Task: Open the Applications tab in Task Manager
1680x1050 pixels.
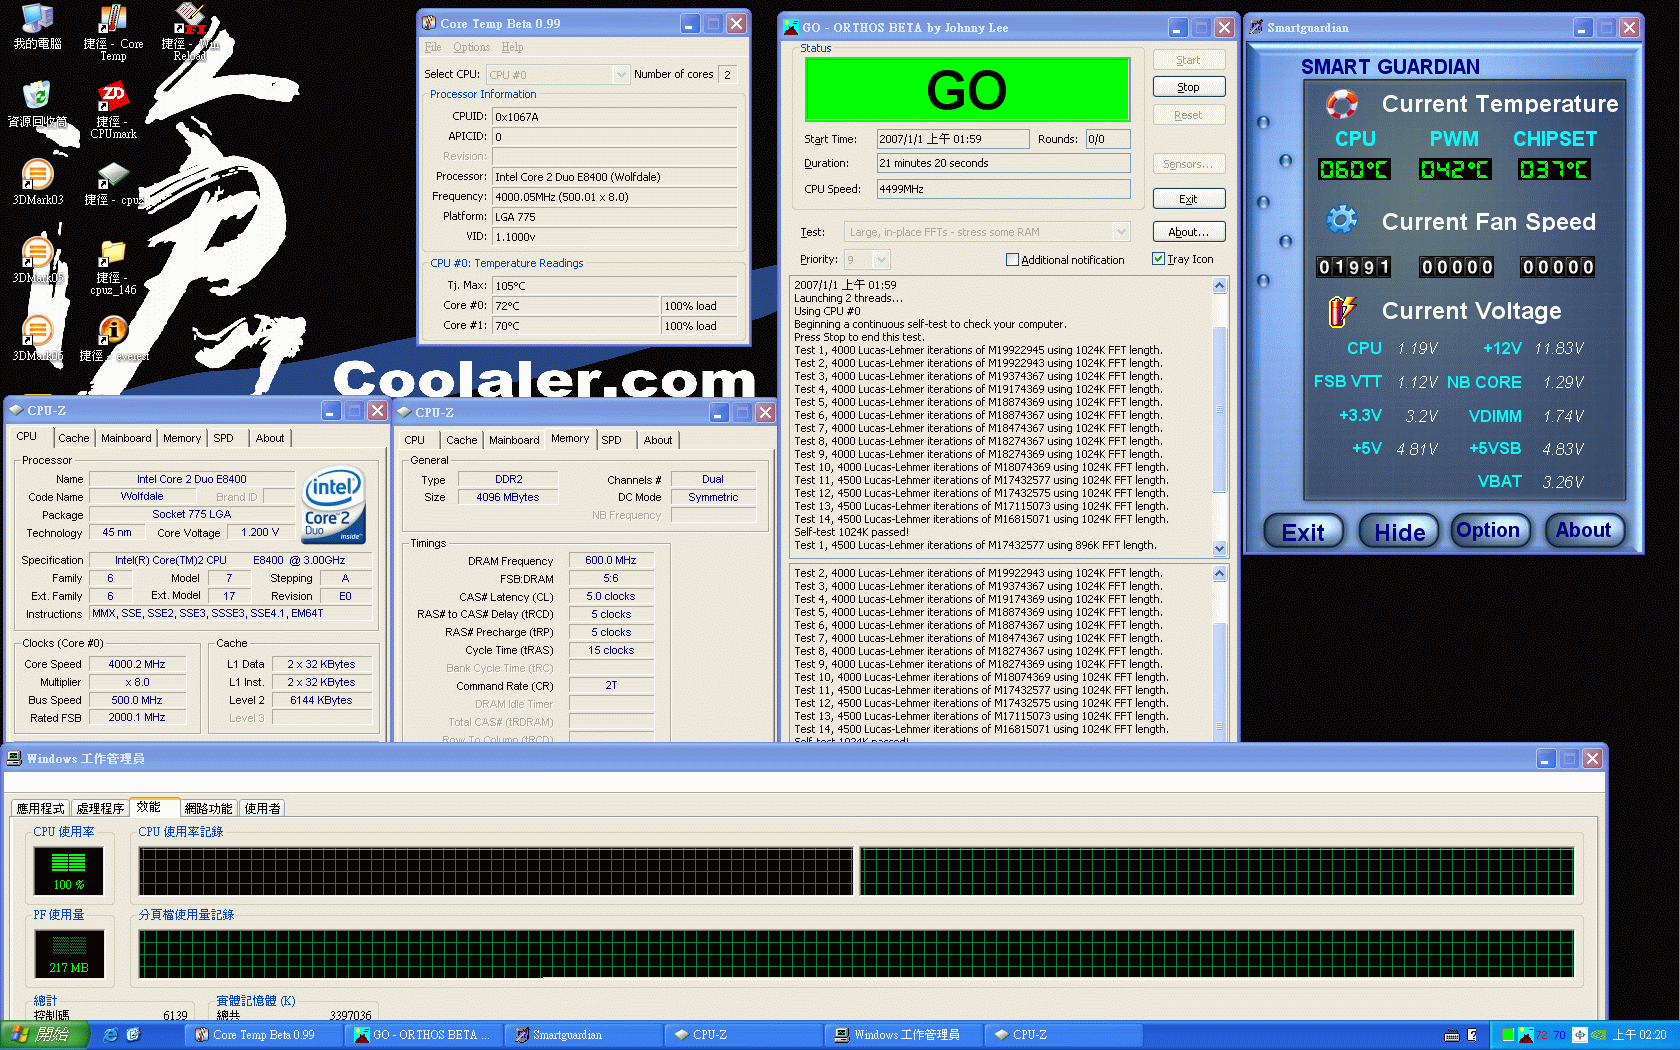Action: coord(40,808)
